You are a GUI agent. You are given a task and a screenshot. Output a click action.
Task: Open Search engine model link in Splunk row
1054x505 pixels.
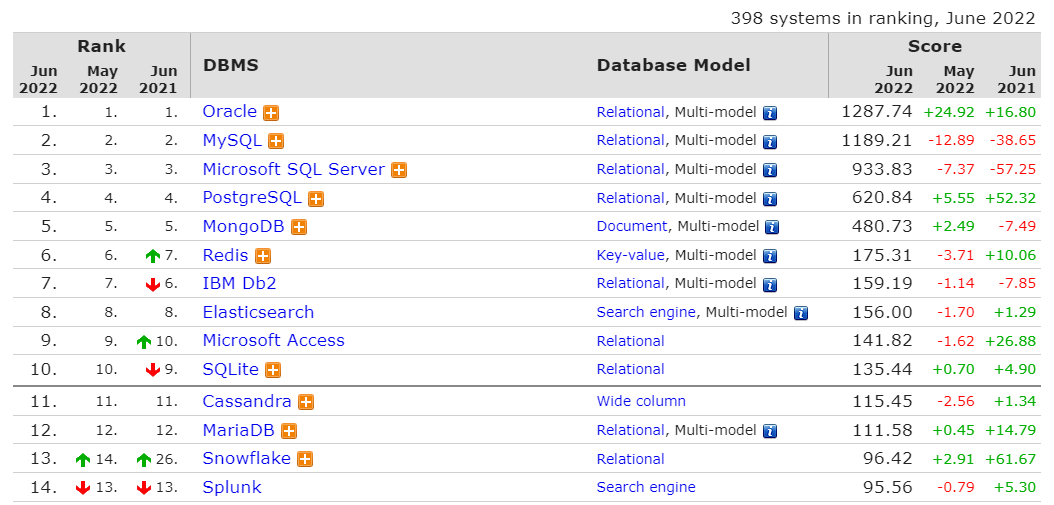tap(646, 487)
